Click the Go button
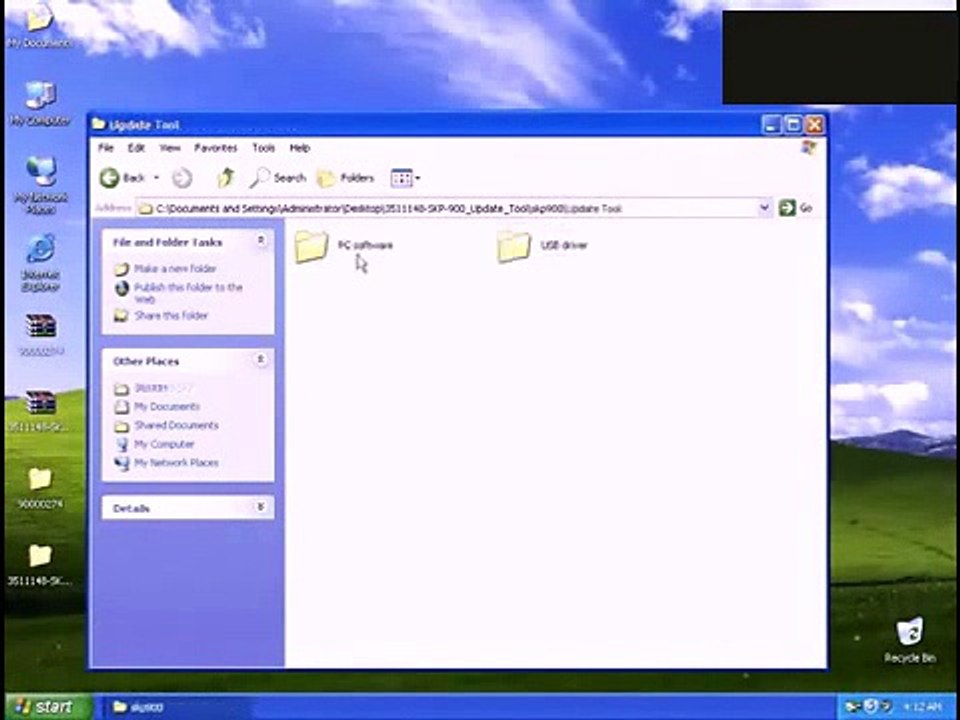The height and width of the screenshot is (720, 960). [795, 208]
